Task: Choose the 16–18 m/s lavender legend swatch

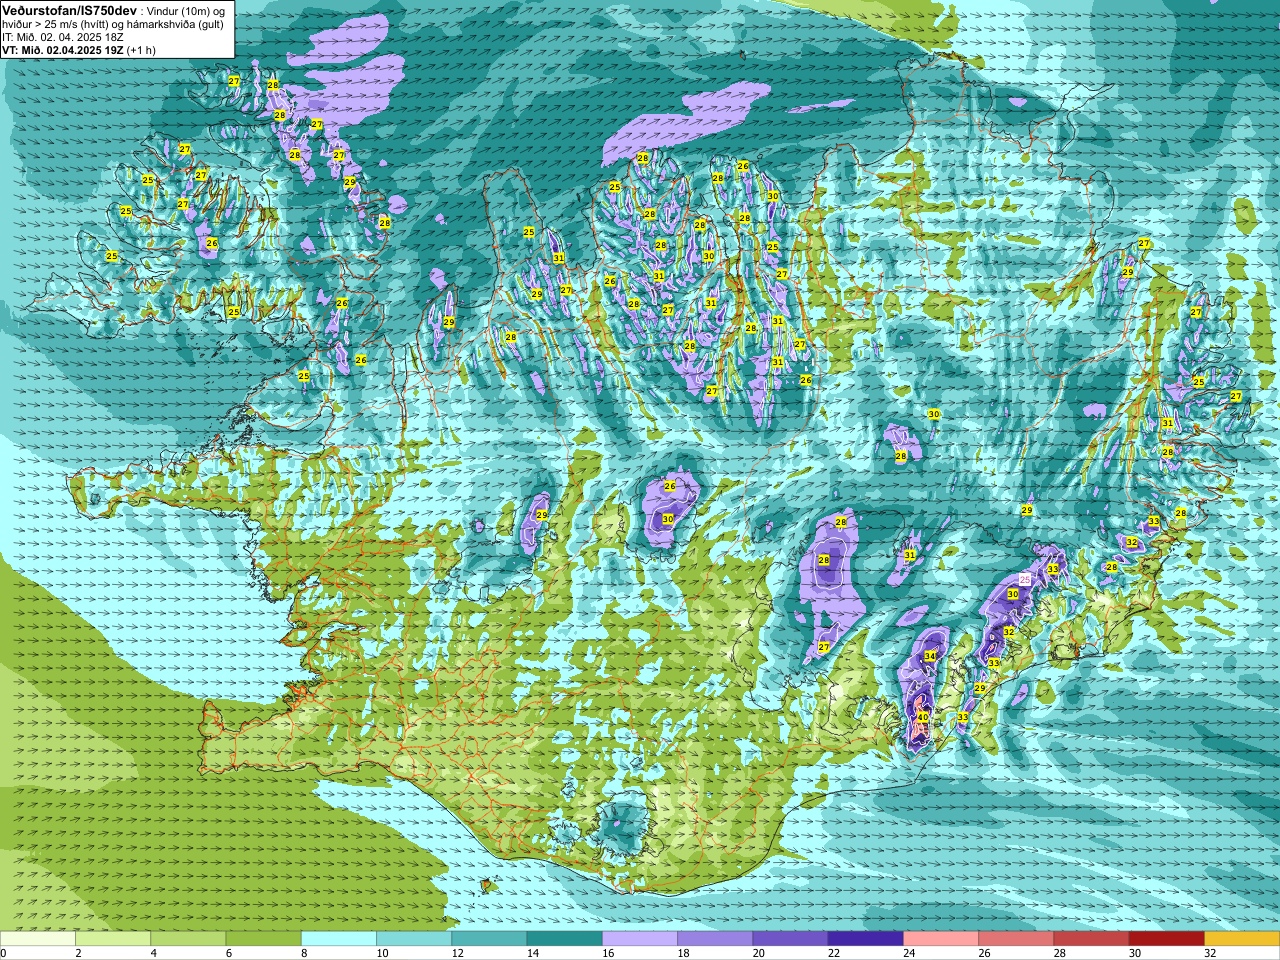Action: [x=640, y=939]
